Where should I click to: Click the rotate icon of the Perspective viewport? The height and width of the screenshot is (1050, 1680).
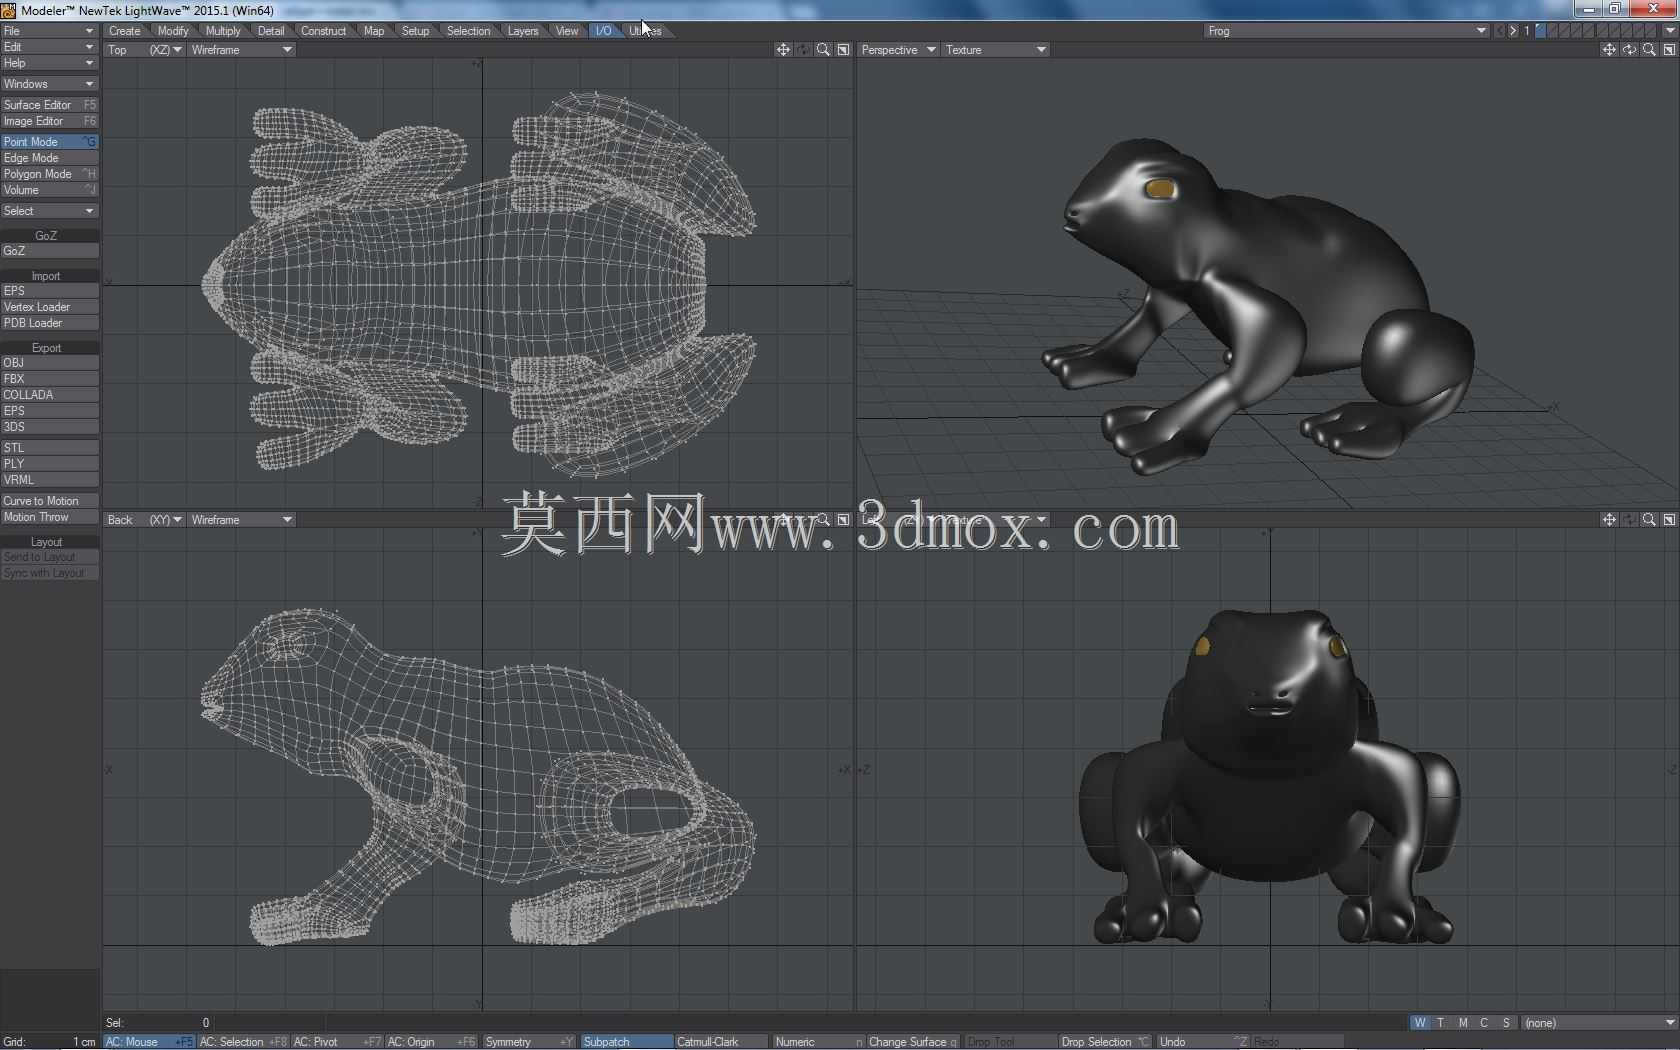click(x=1629, y=50)
